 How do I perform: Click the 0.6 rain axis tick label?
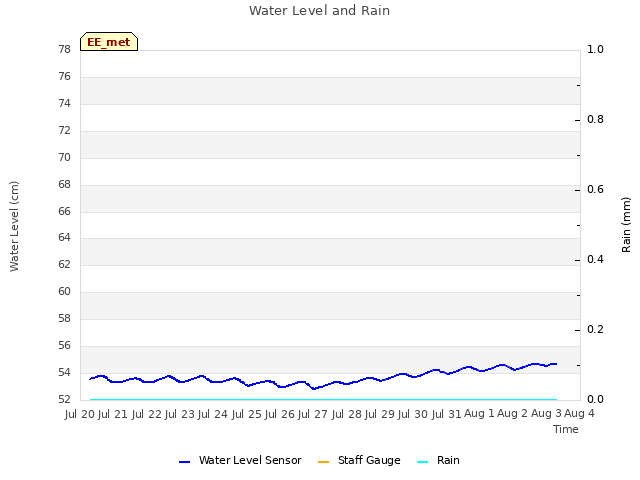click(596, 189)
